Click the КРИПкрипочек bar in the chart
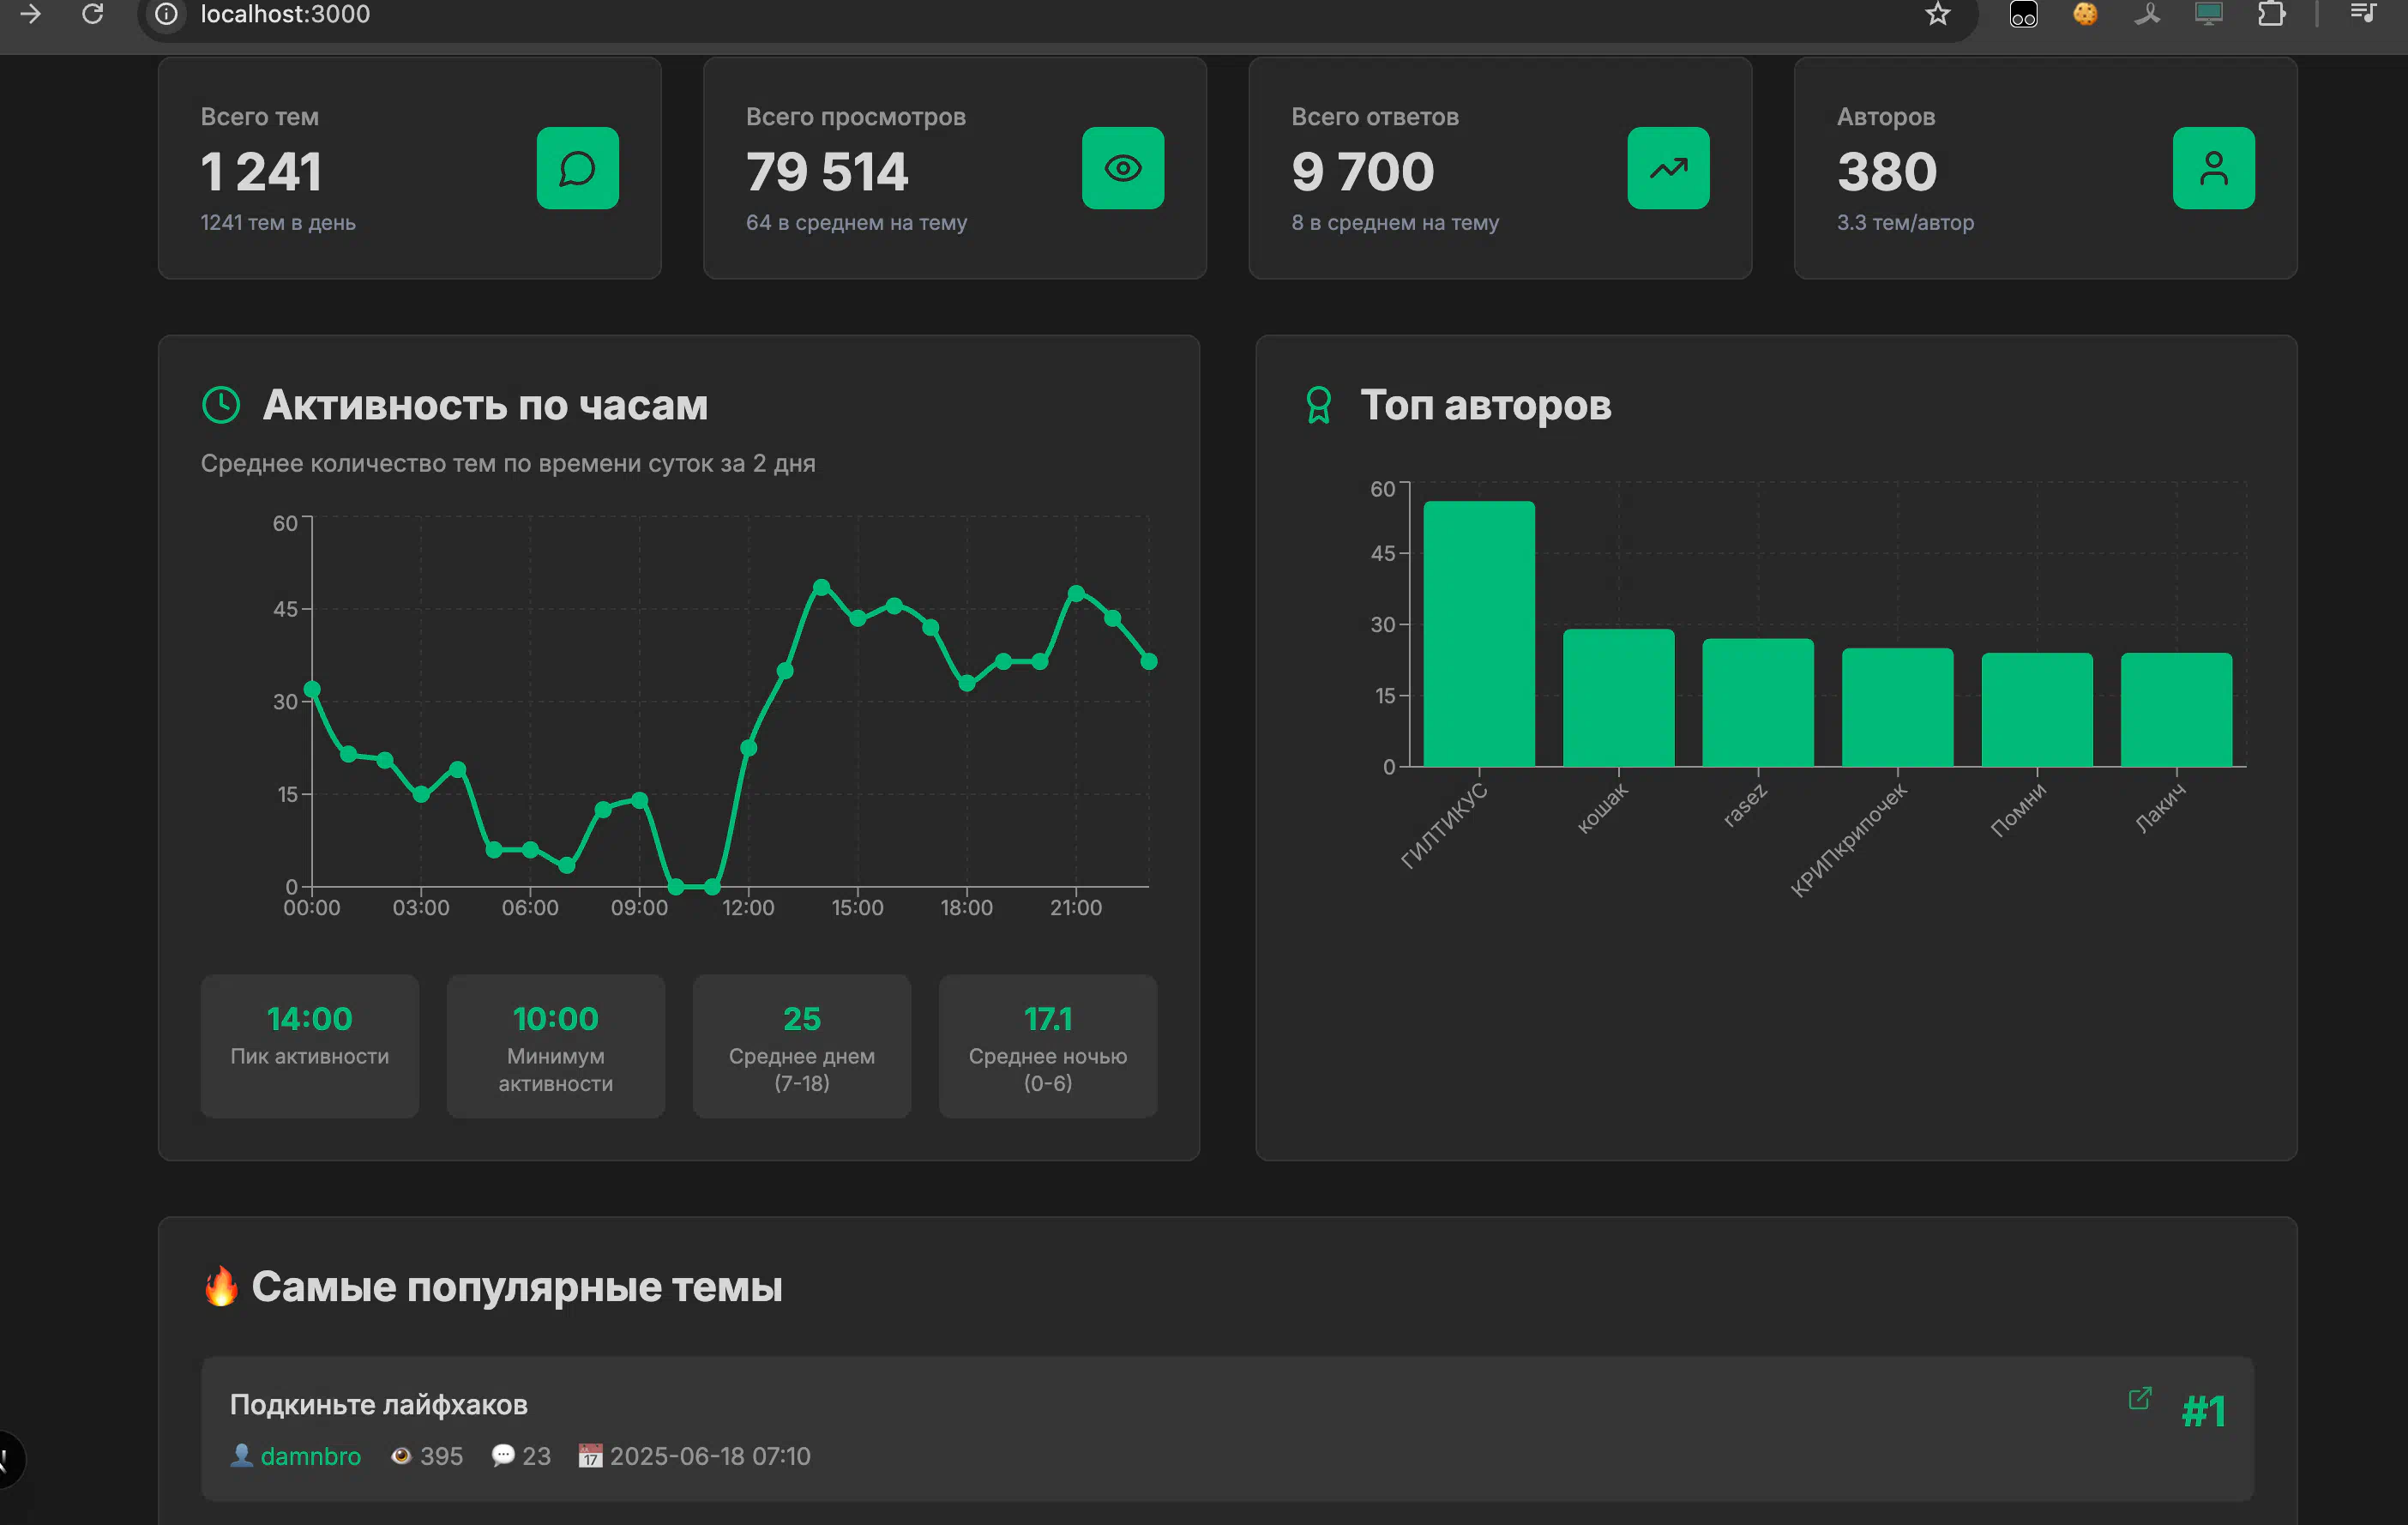The width and height of the screenshot is (2408, 1525). pyautogui.click(x=1897, y=708)
